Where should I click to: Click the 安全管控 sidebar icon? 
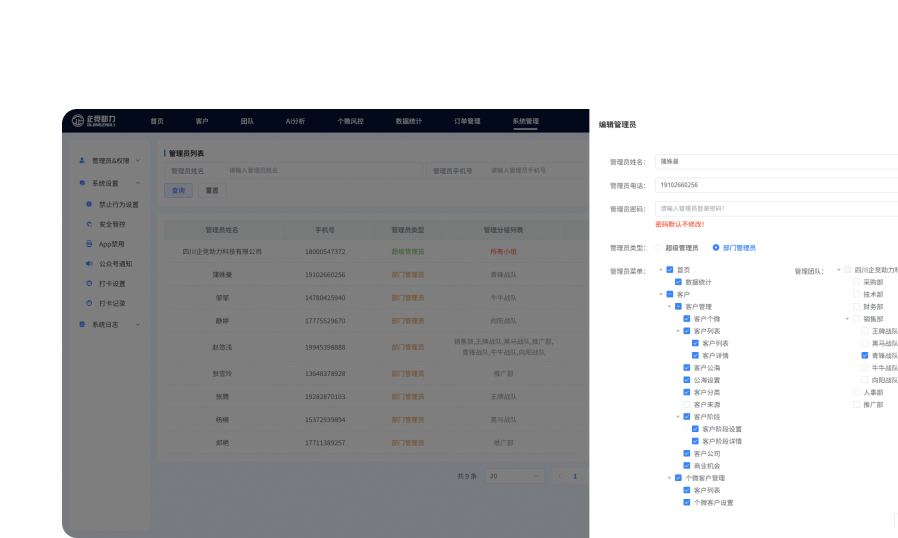click(x=89, y=224)
